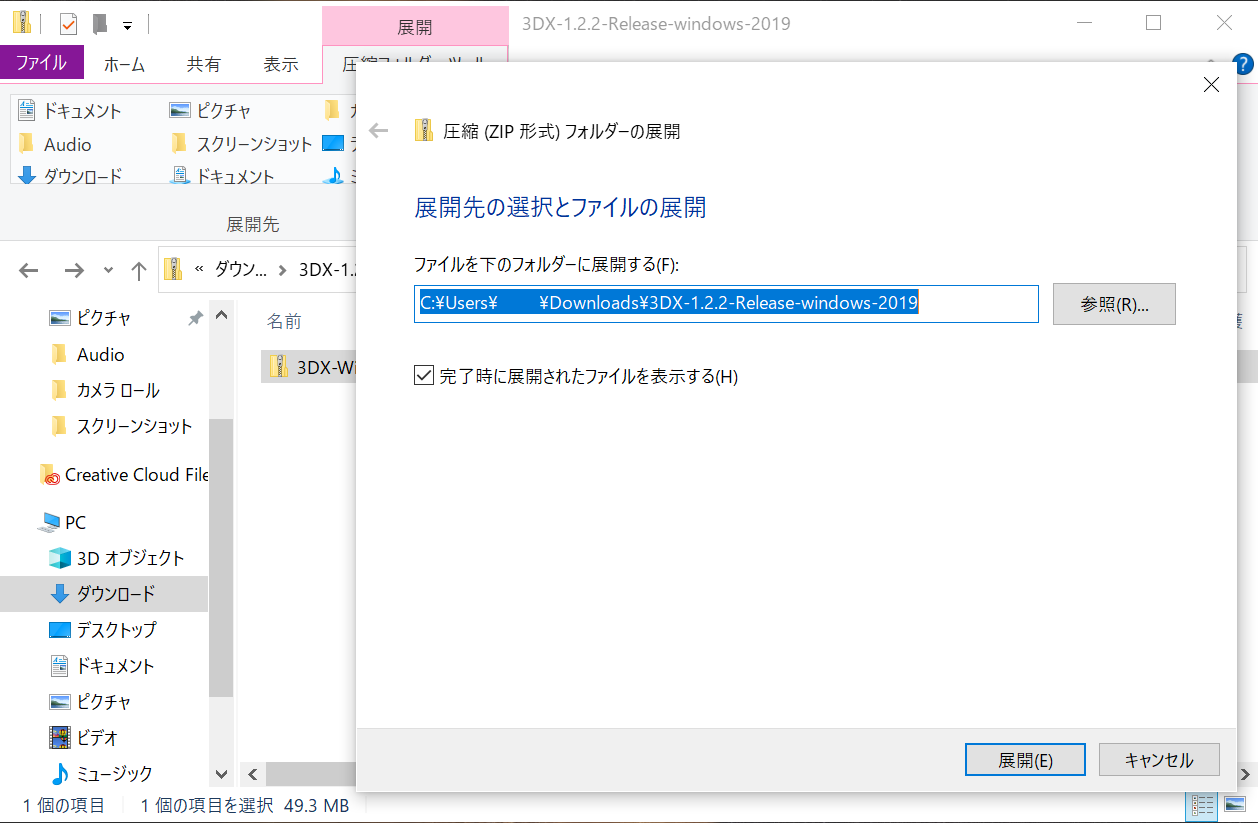Open ドキュメント under PC in sidebar

point(102,666)
